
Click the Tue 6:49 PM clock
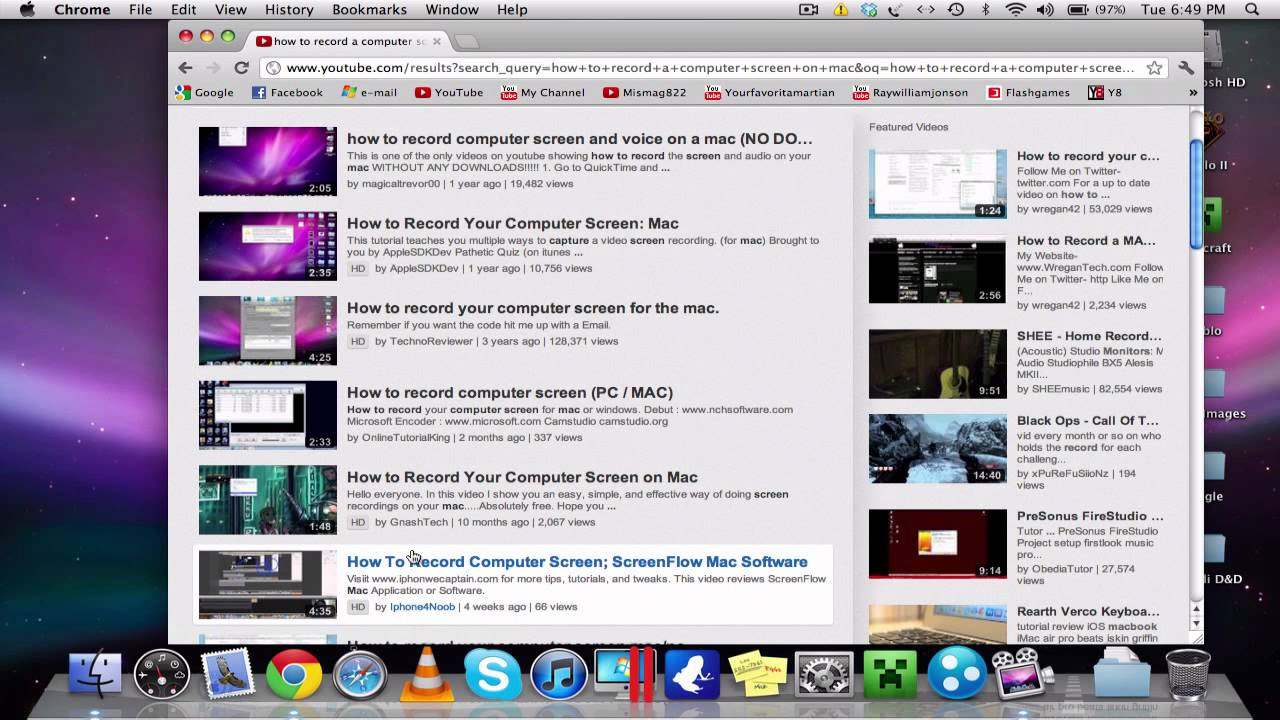tap(1183, 10)
